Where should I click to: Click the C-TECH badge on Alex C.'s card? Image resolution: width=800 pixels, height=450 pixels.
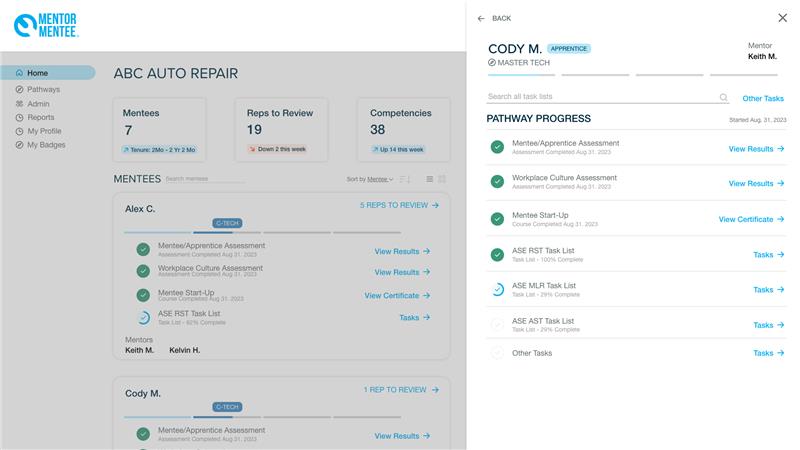coord(227,223)
